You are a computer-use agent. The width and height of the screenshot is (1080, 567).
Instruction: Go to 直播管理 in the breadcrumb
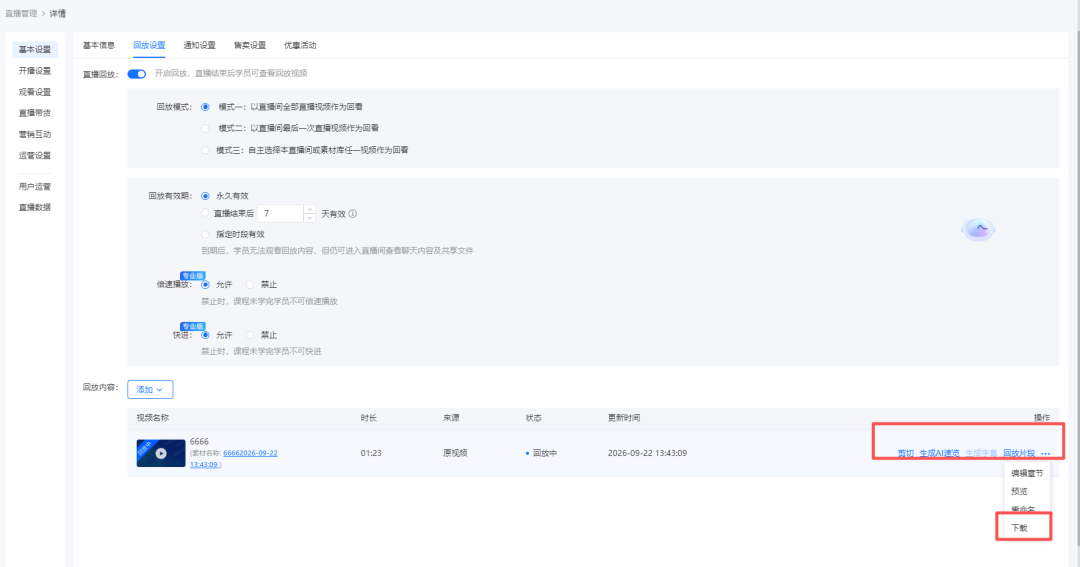[x=21, y=14]
